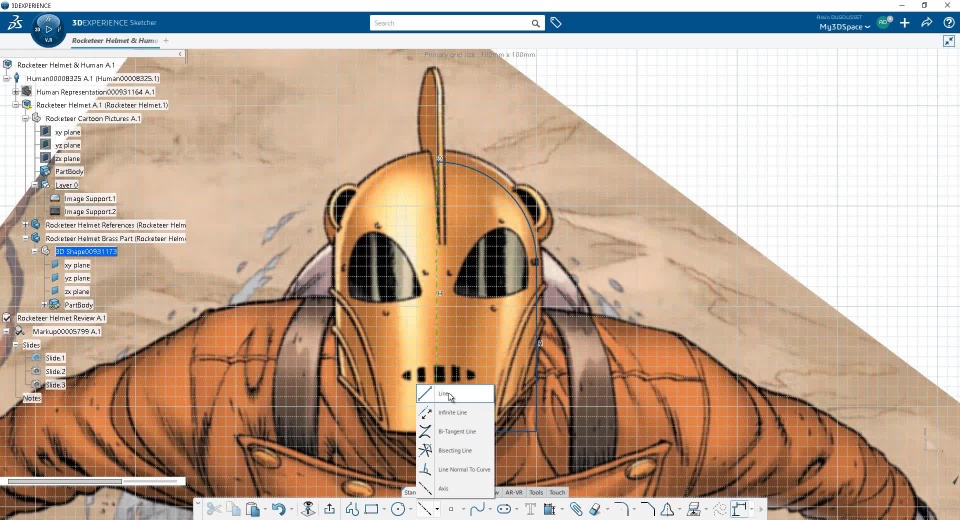Click the tag icon beside search
The width and height of the screenshot is (960, 520).
pyautogui.click(x=556, y=23)
